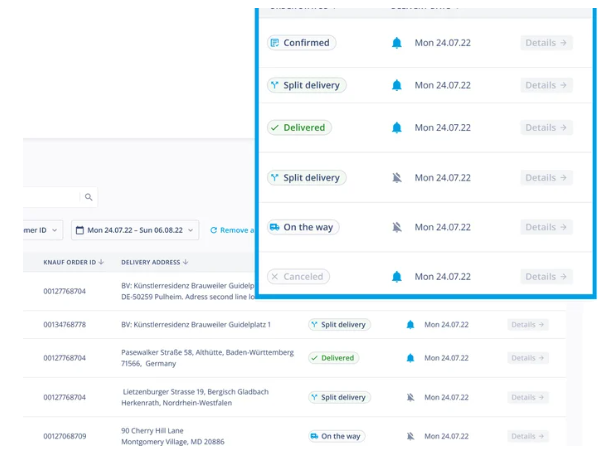Click into the search input field
This screenshot has height=468, width=599.
[51, 197]
